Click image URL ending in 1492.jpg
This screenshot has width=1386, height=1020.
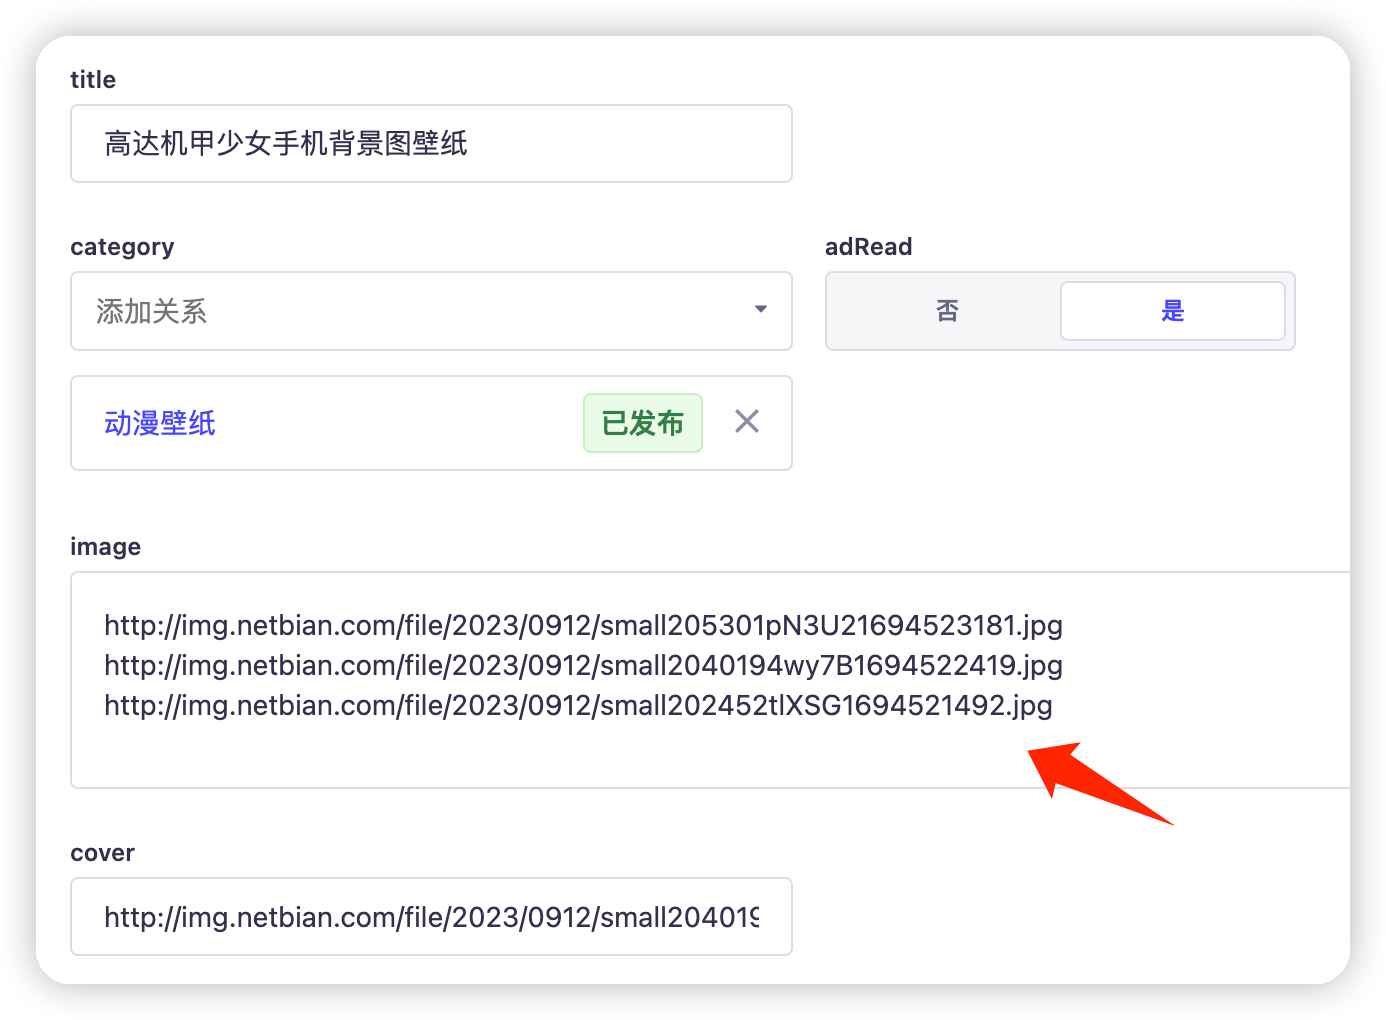click(578, 706)
